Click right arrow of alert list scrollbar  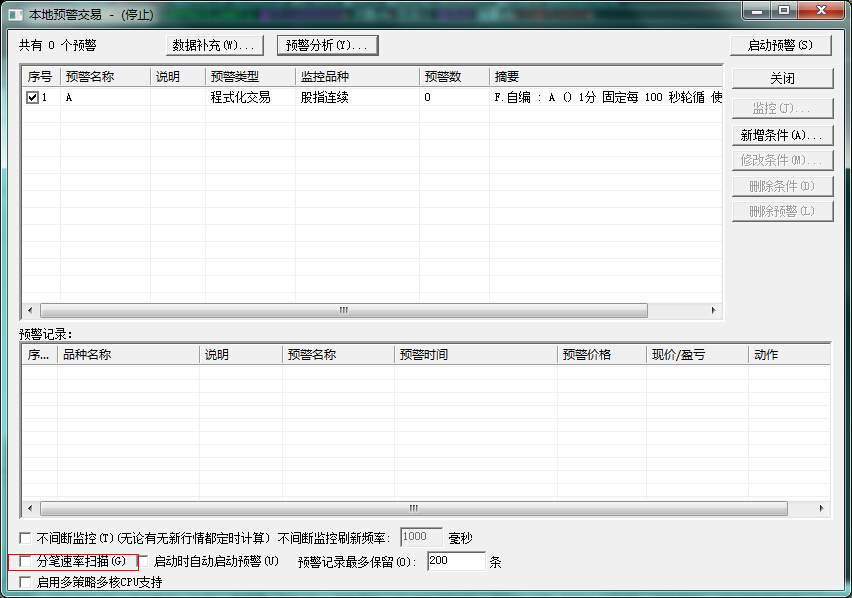click(x=713, y=310)
